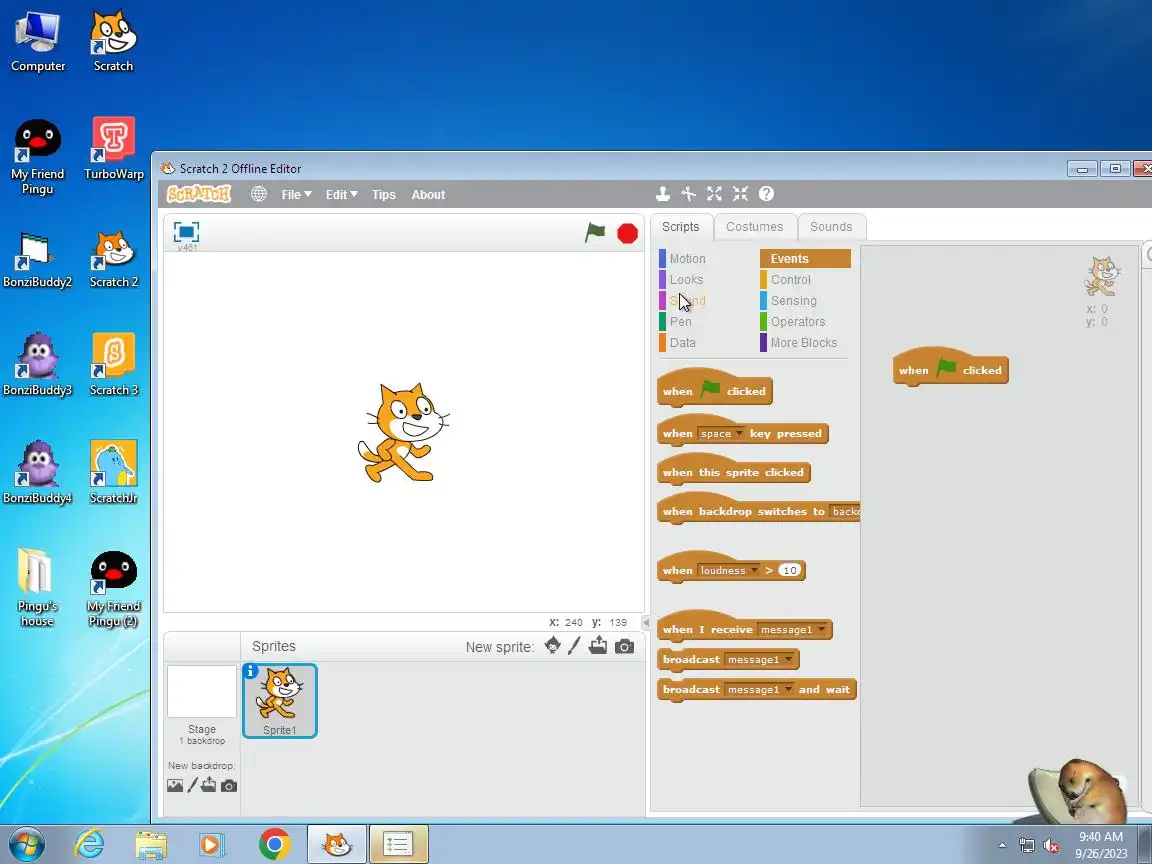Collapse stage with small arrow expander

tap(646, 623)
